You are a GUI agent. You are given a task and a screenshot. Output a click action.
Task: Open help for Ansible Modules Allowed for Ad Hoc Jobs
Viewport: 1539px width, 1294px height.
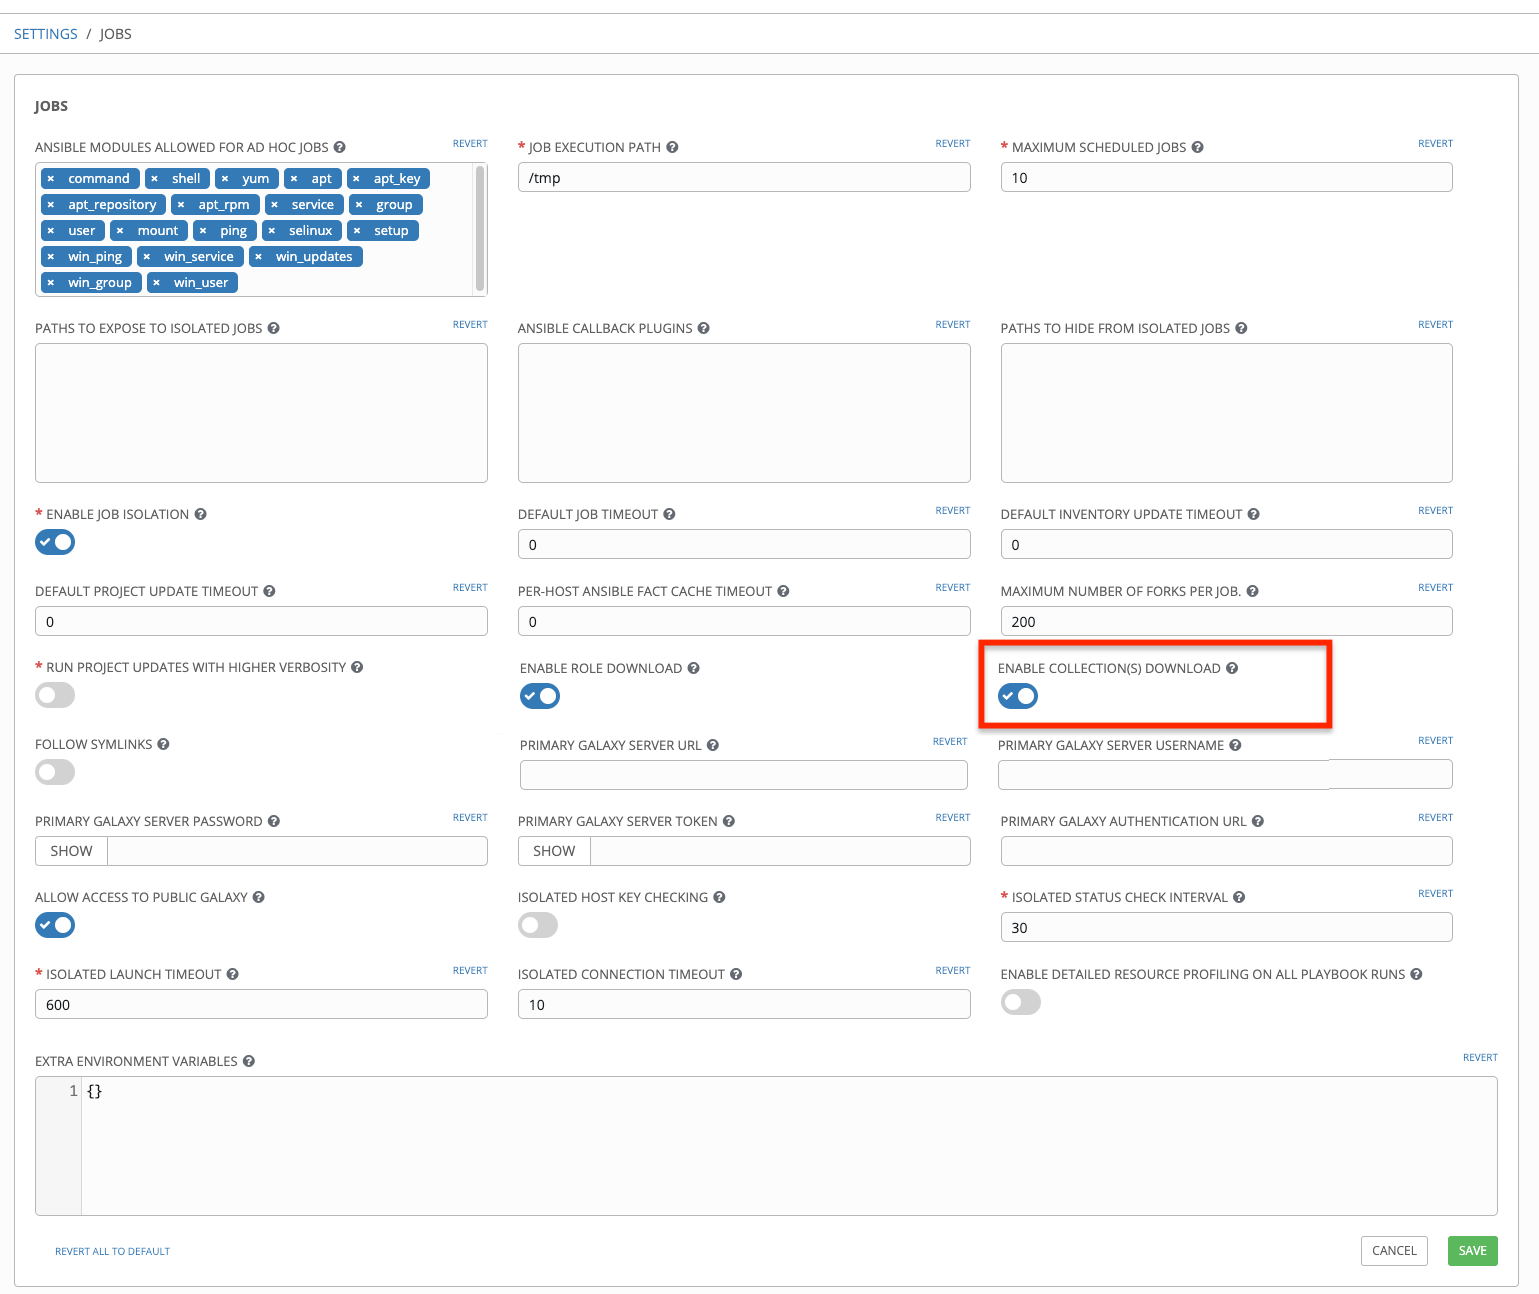(x=340, y=147)
